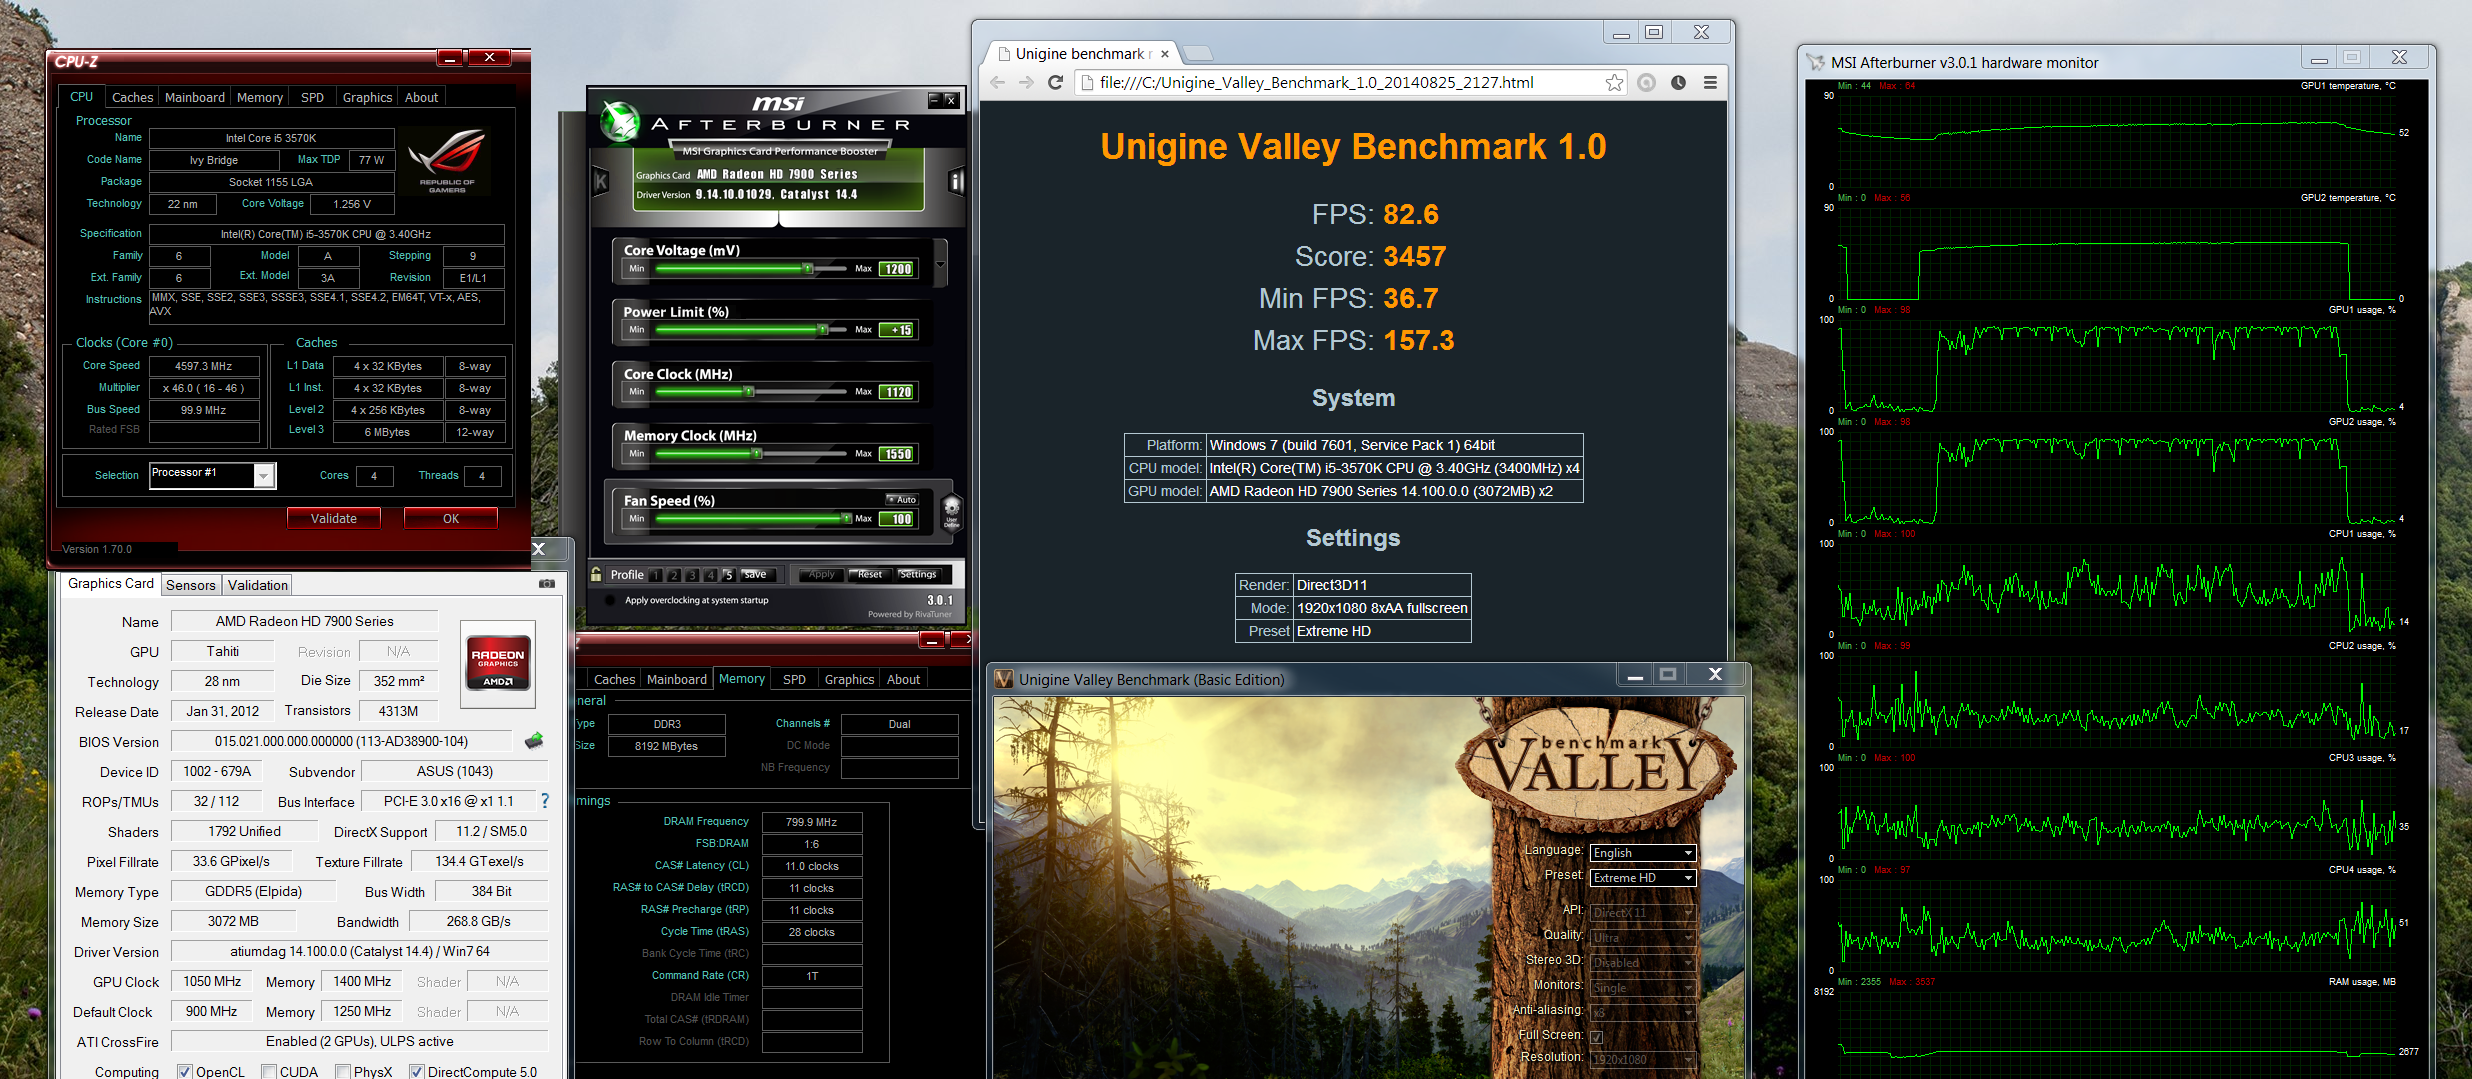The image size is (2472, 1079).
Task: Select Afterburner profile slot 5
Action: coord(728,575)
